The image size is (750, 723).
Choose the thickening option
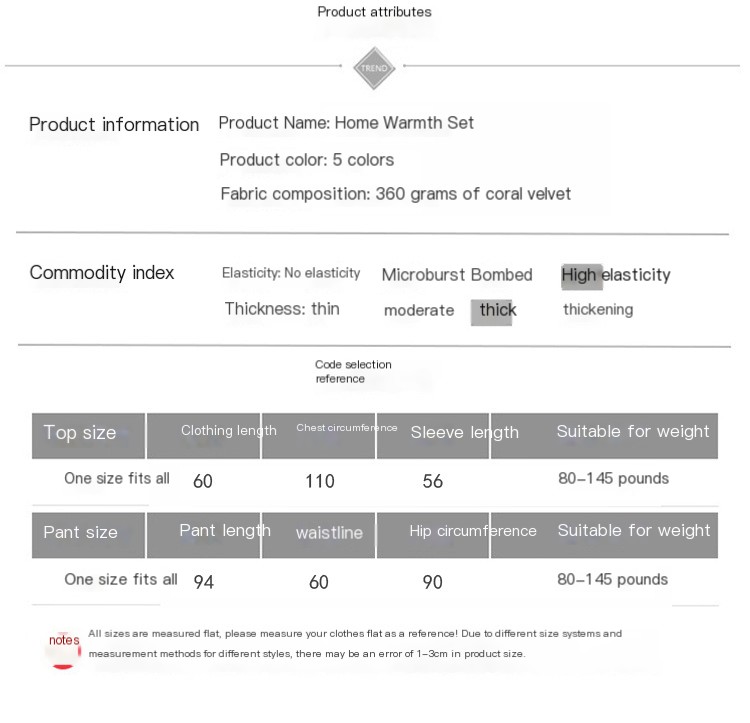pyautogui.click(x=598, y=310)
